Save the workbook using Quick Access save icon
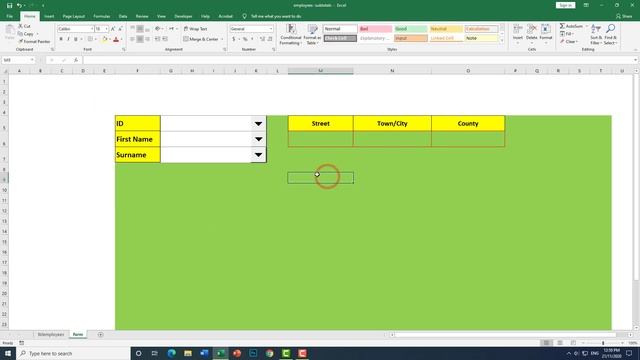 [x=9, y=5]
